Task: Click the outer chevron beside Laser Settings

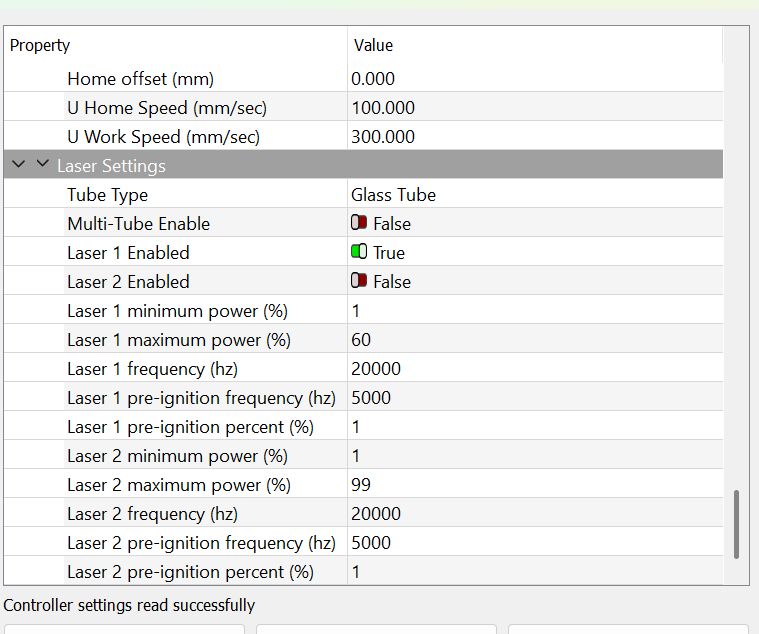Action: [x=18, y=164]
